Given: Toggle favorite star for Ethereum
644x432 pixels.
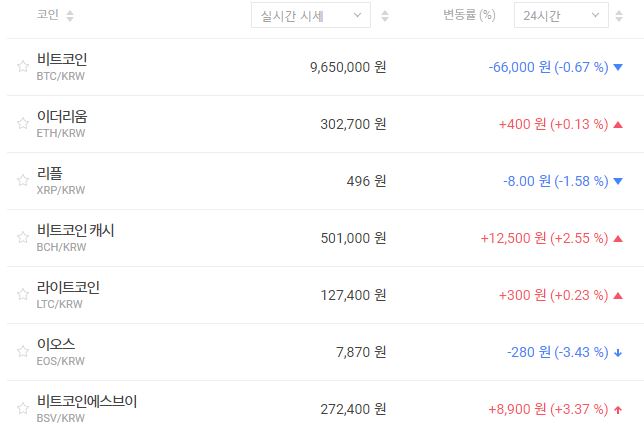Looking at the screenshot, I should tap(22, 124).
